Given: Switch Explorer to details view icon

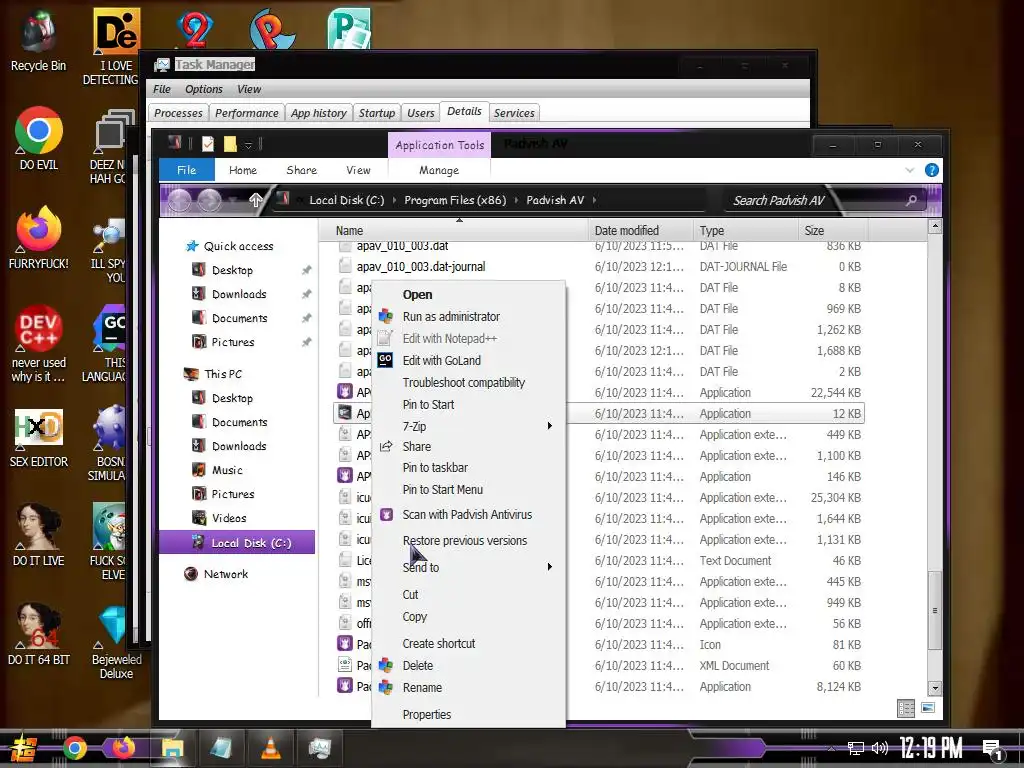Looking at the screenshot, I should [906, 709].
